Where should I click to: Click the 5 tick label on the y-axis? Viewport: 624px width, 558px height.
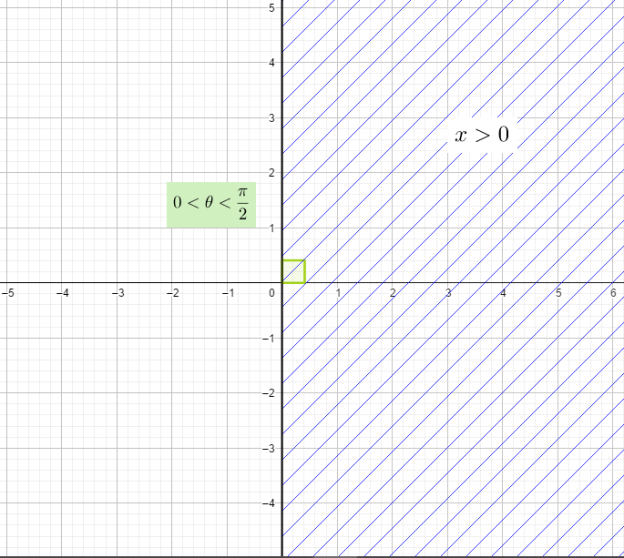click(x=272, y=8)
